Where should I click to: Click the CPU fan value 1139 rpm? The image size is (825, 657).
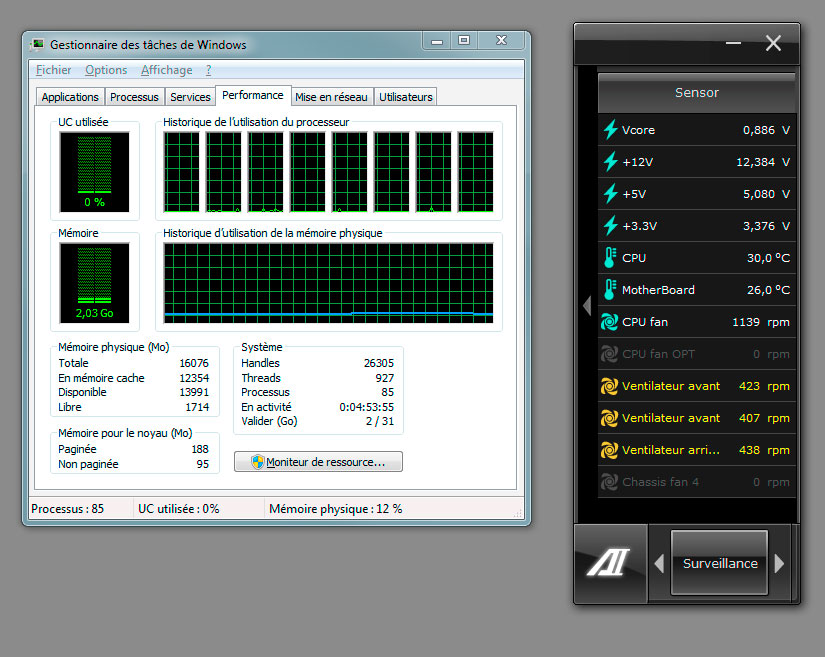coord(761,322)
